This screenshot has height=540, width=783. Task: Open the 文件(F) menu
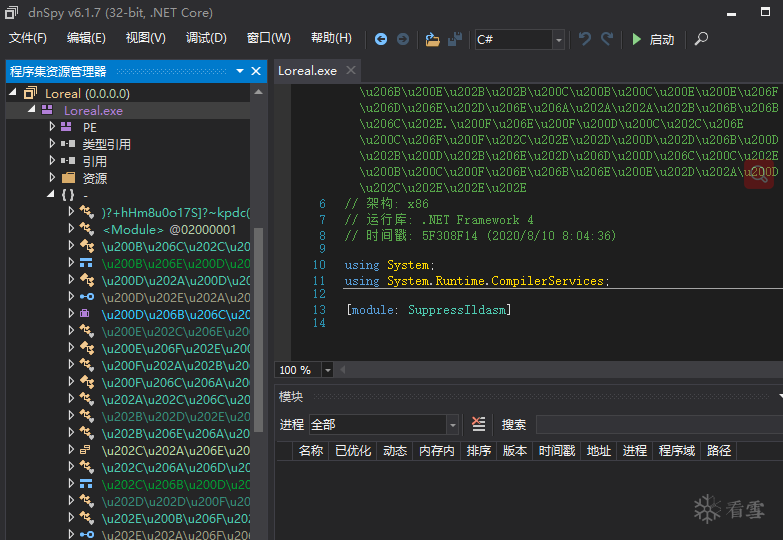click(x=27, y=38)
